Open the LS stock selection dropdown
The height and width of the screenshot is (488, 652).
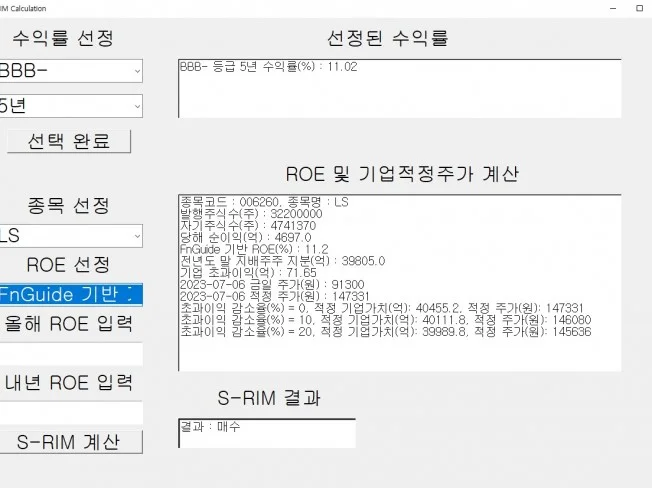point(70,236)
